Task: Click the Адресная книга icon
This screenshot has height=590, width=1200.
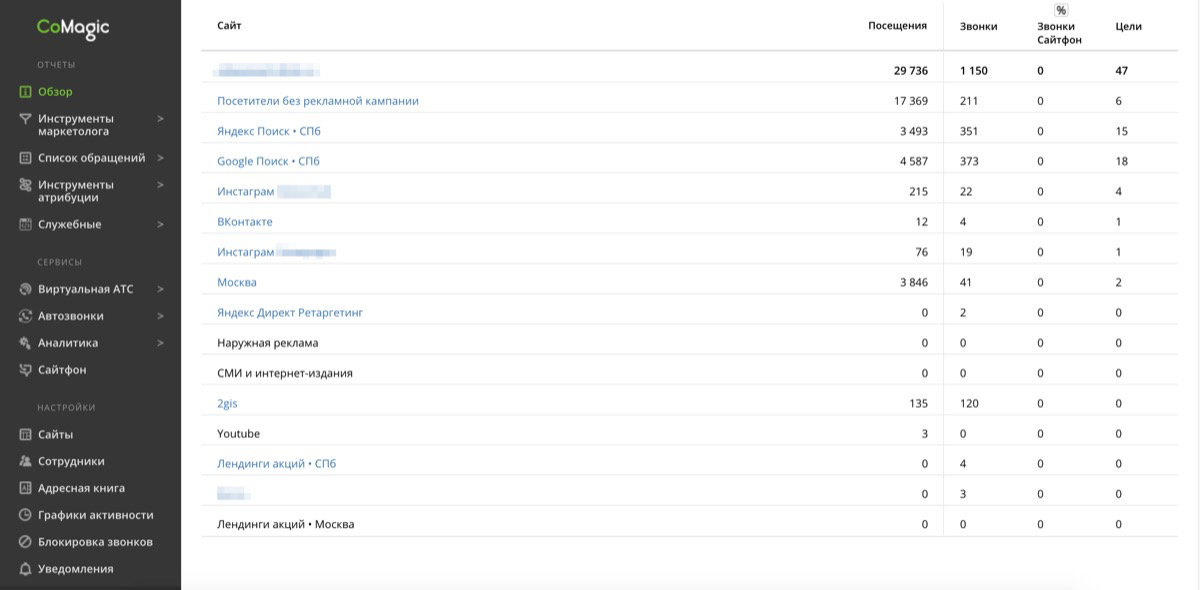Action: point(26,489)
